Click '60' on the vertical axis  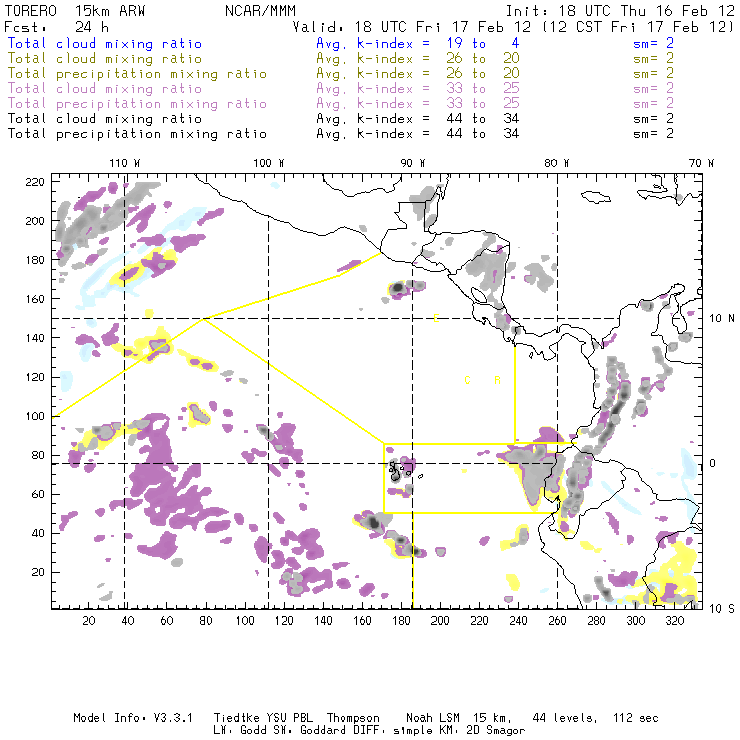point(38,495)
